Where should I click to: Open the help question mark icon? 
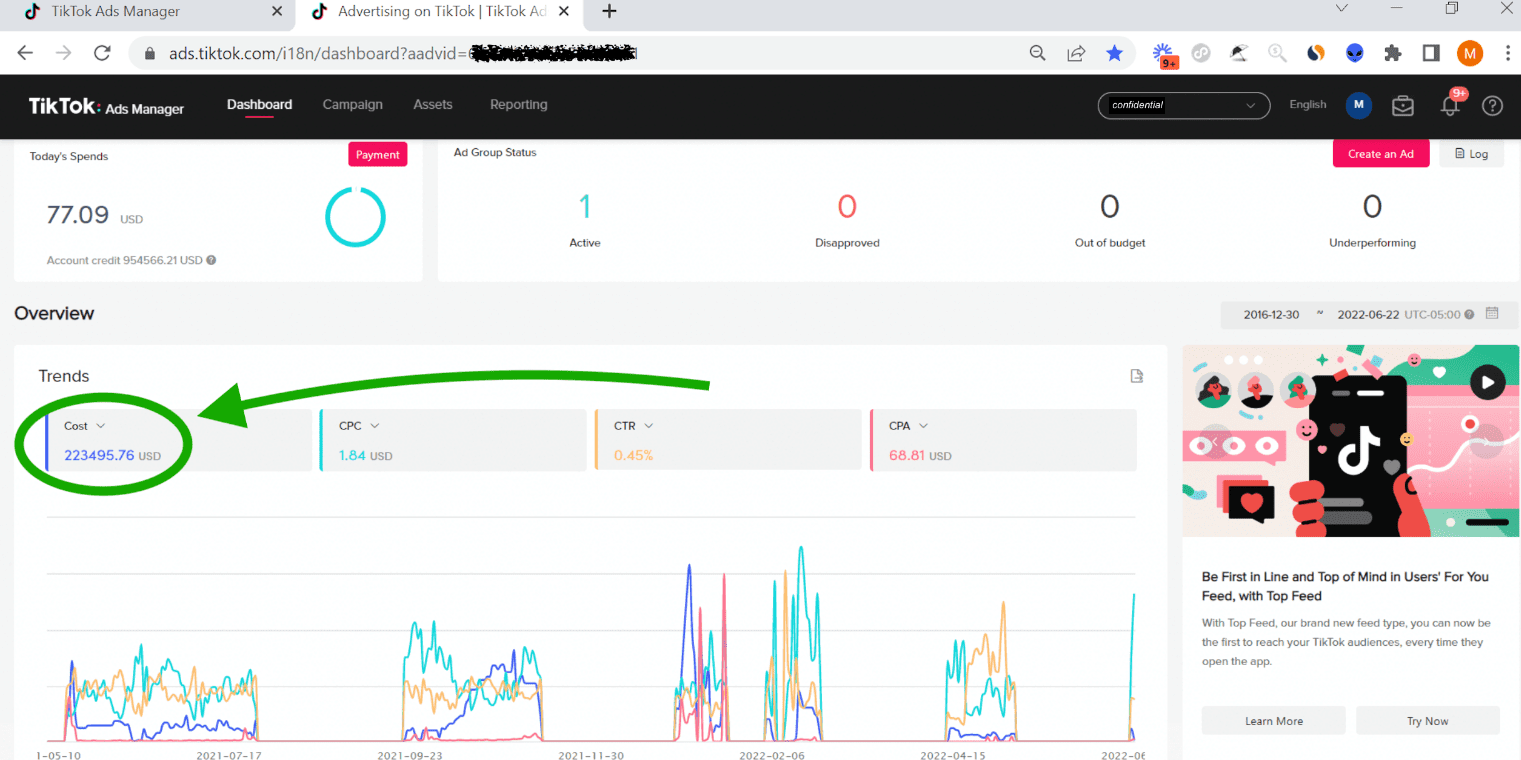click(x=1492, y=105)
